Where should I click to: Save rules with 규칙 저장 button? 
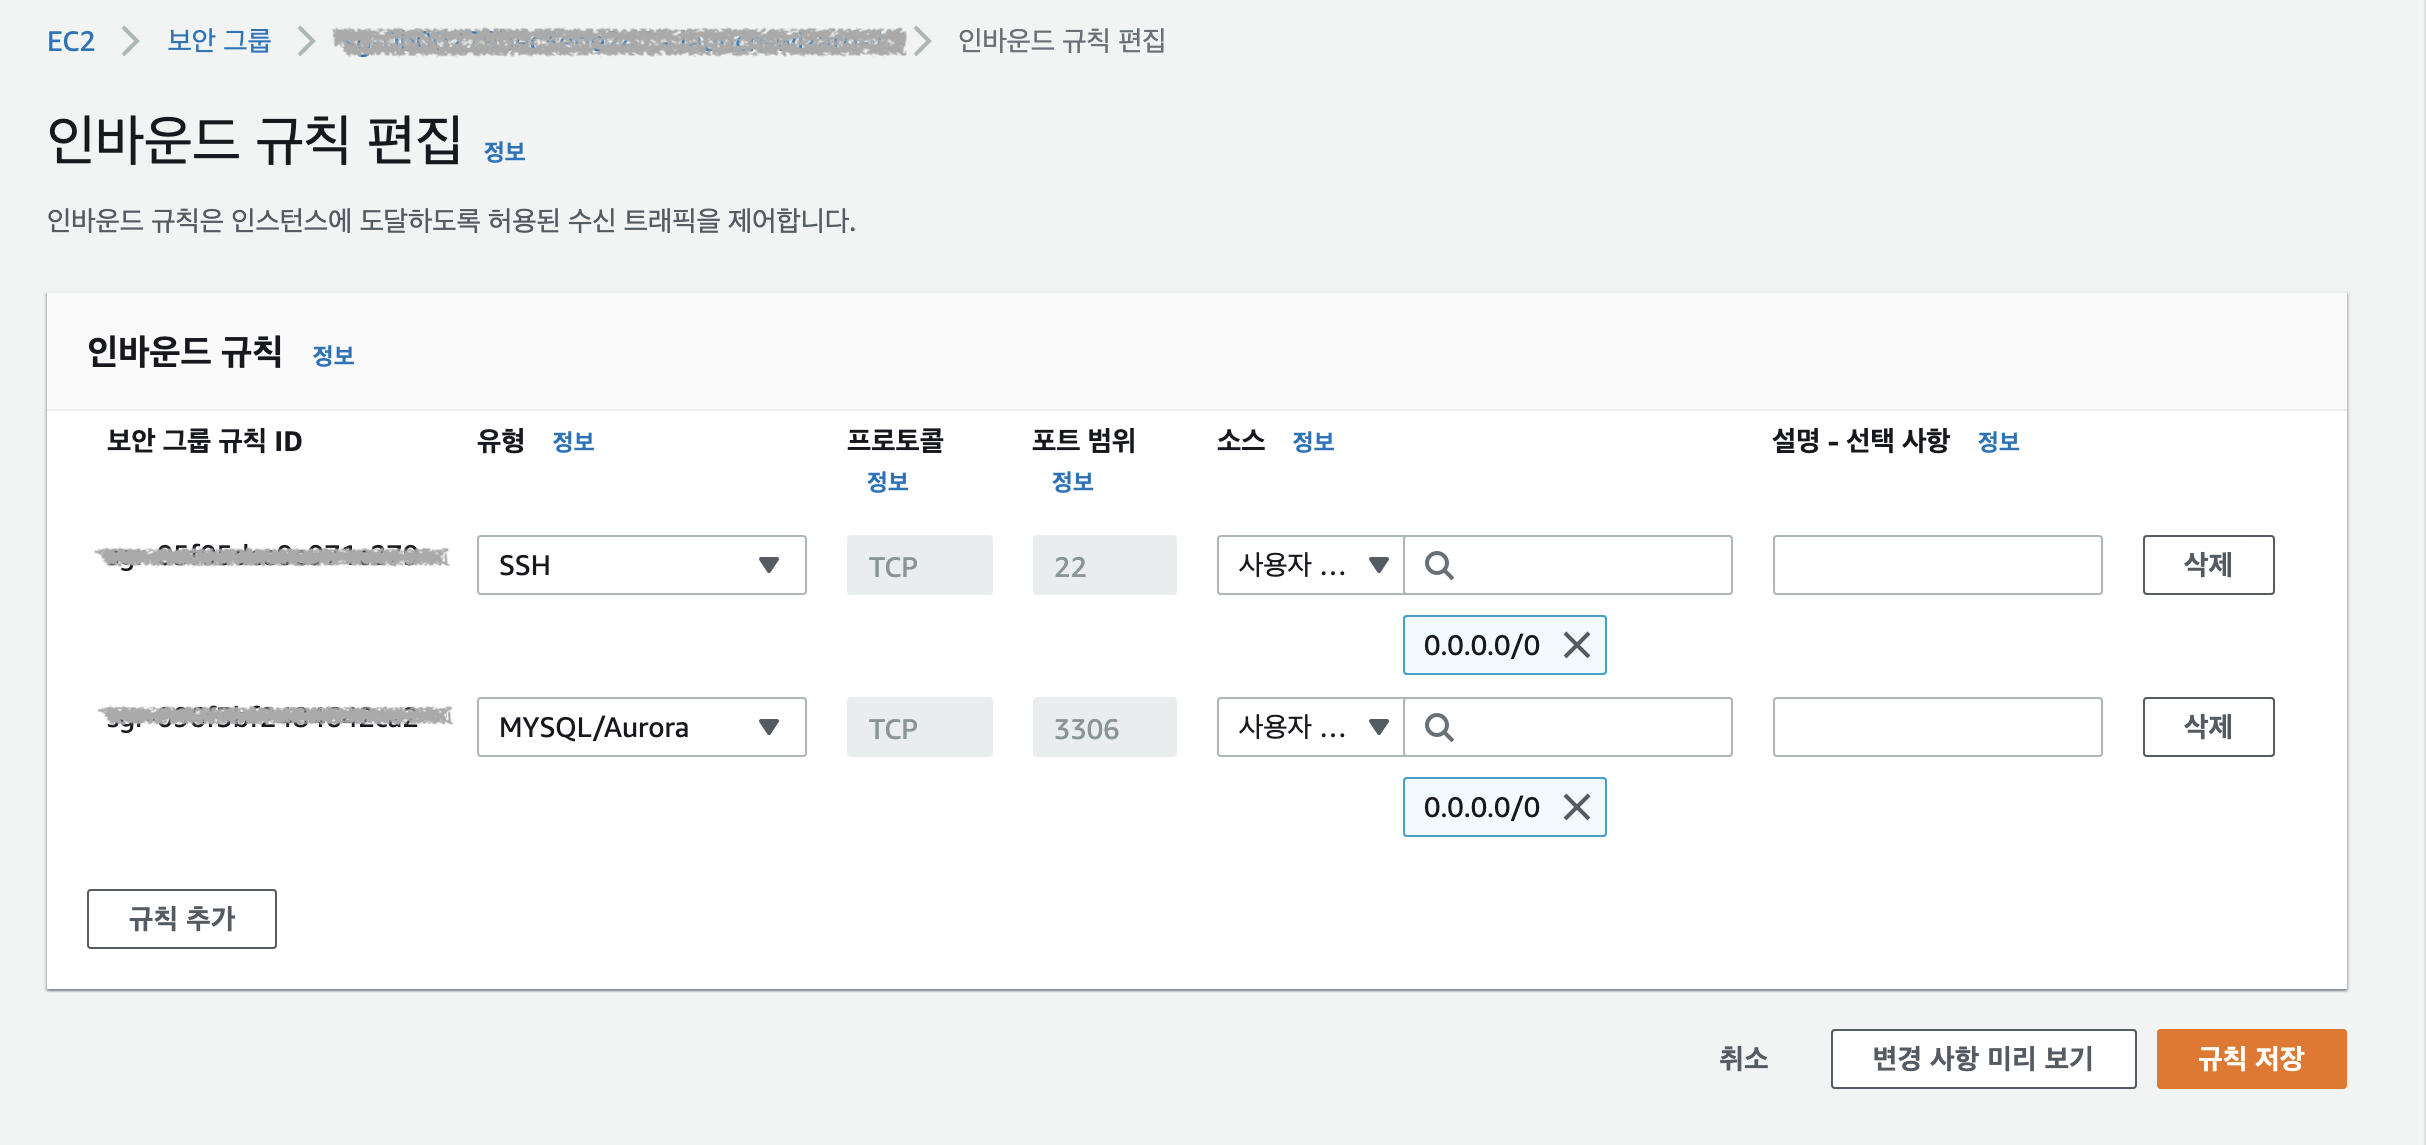click(x=2250, y=1058)
